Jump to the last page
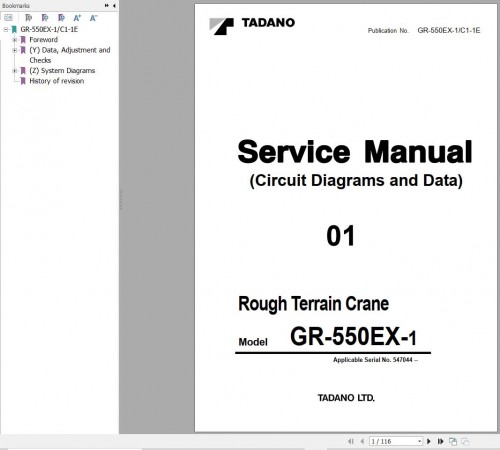Viewport: 500px width, 450px height. (x=440, y=441)
